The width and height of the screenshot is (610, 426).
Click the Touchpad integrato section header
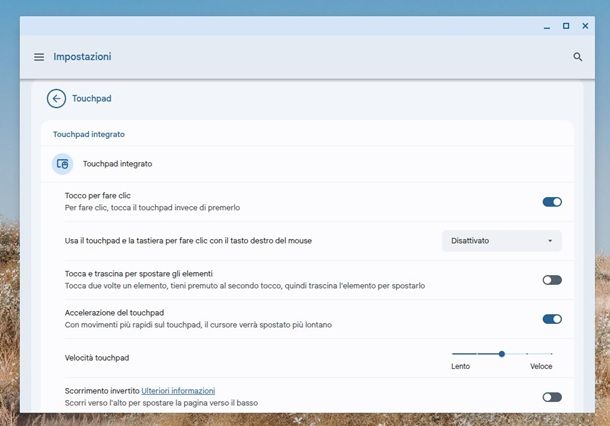click(x=89, y=134)
